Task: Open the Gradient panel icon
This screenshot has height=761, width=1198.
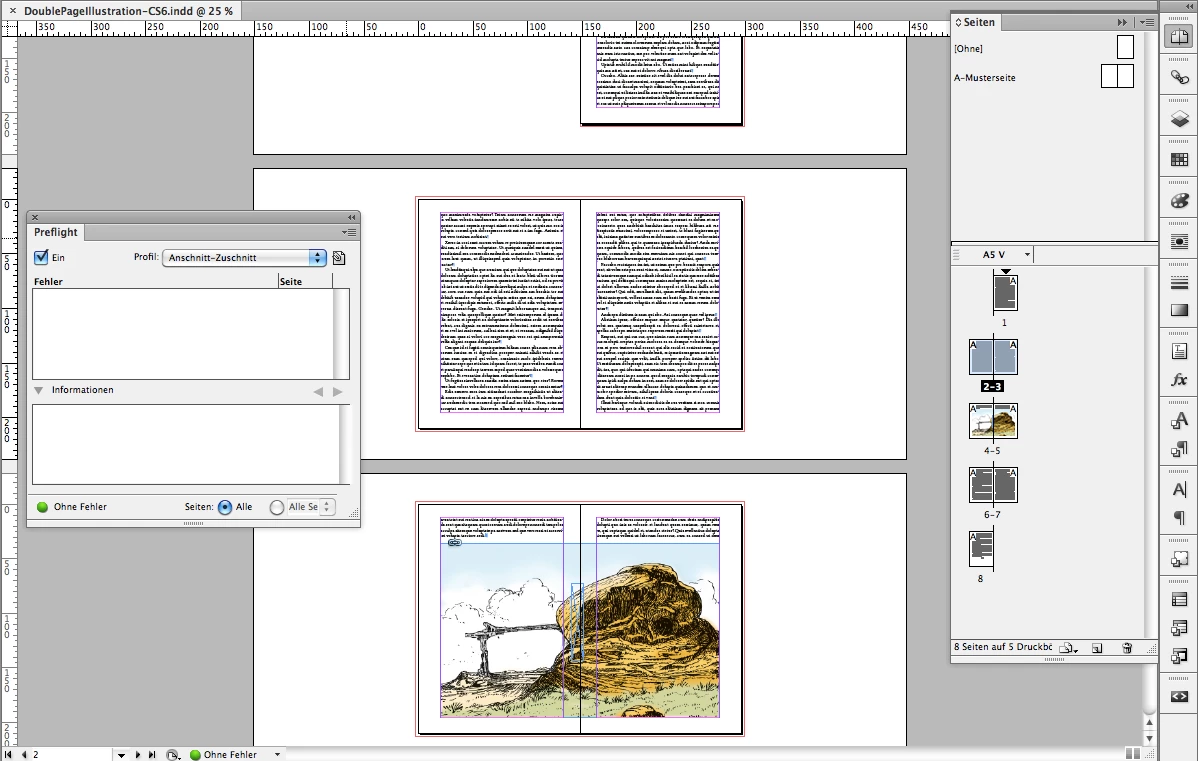Action: pyautogui.click(x=1179, y=310)
